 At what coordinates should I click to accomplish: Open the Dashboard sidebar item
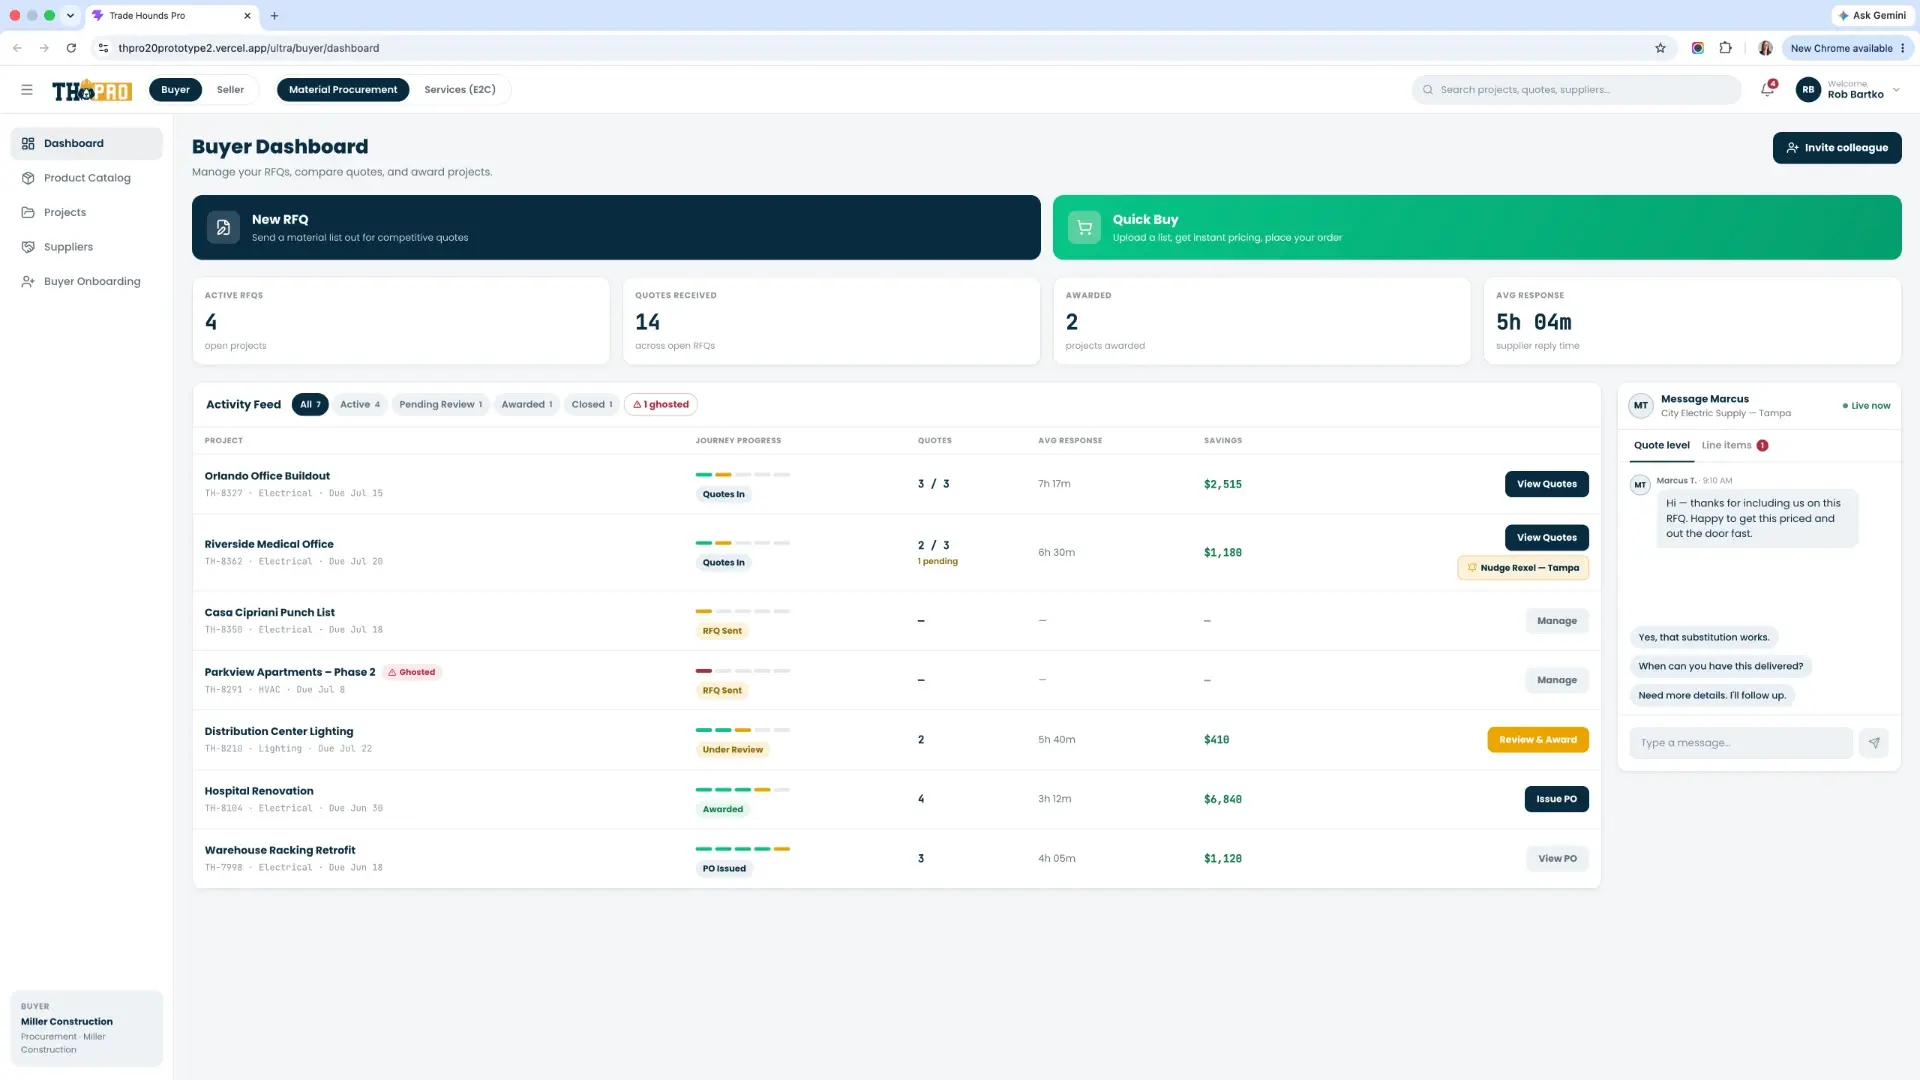coord(86,144)
